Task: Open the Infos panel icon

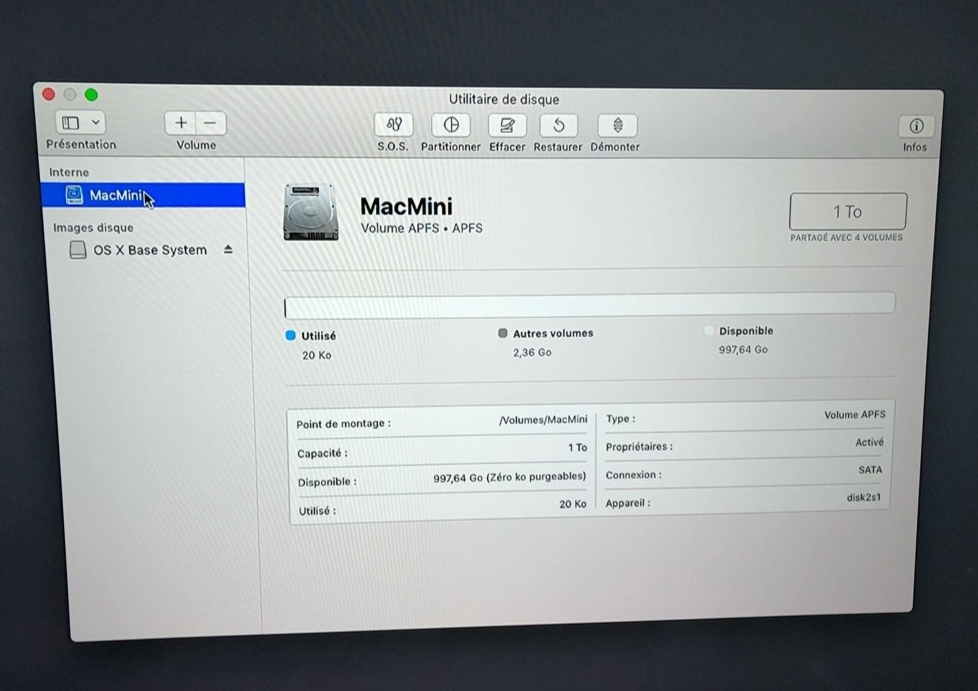Action: click(x=916, y=127)
